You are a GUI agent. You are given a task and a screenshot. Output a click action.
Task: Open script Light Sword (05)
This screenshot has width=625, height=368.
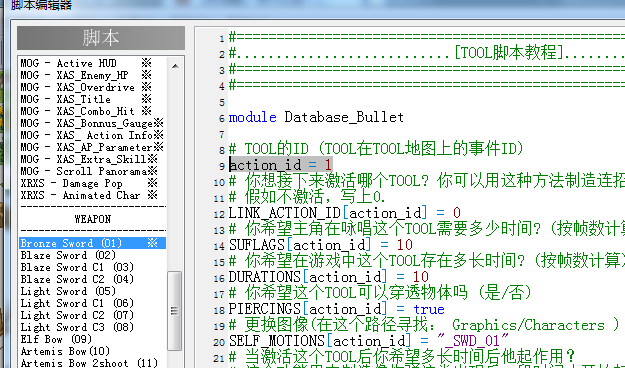coord(92,291)
